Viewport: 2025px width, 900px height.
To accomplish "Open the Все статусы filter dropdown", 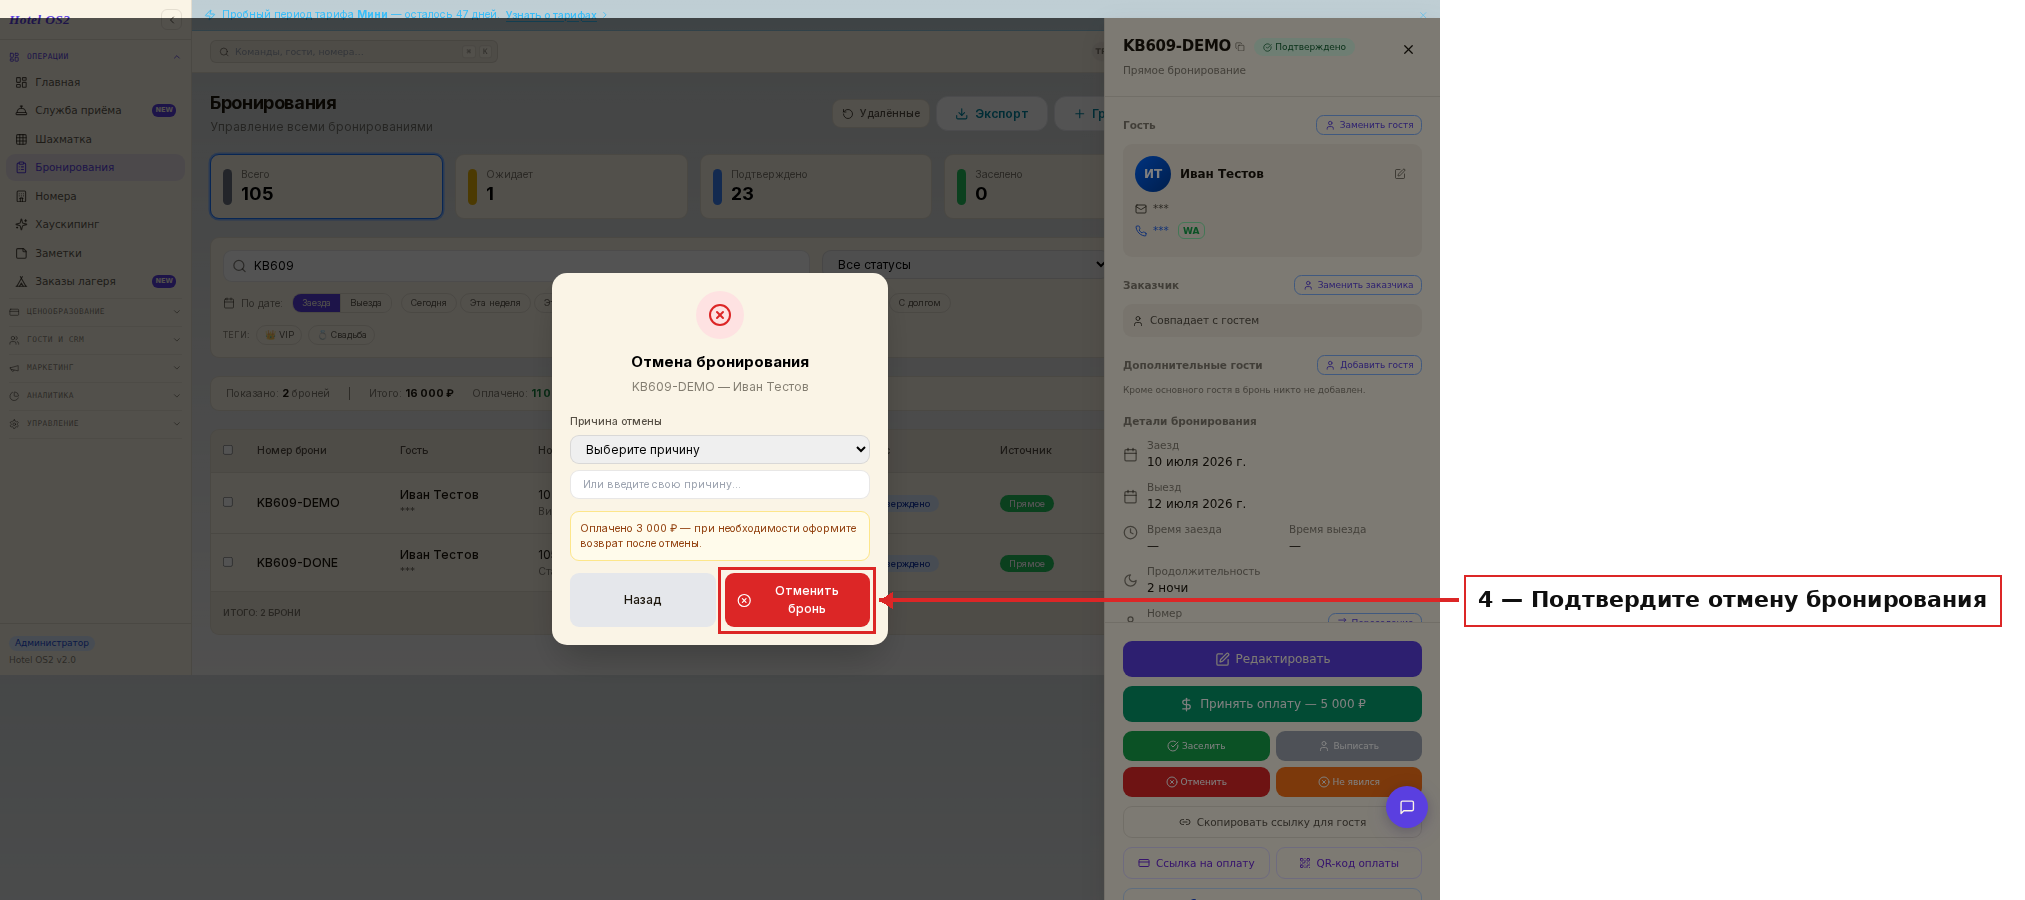I will pos(965,265).
